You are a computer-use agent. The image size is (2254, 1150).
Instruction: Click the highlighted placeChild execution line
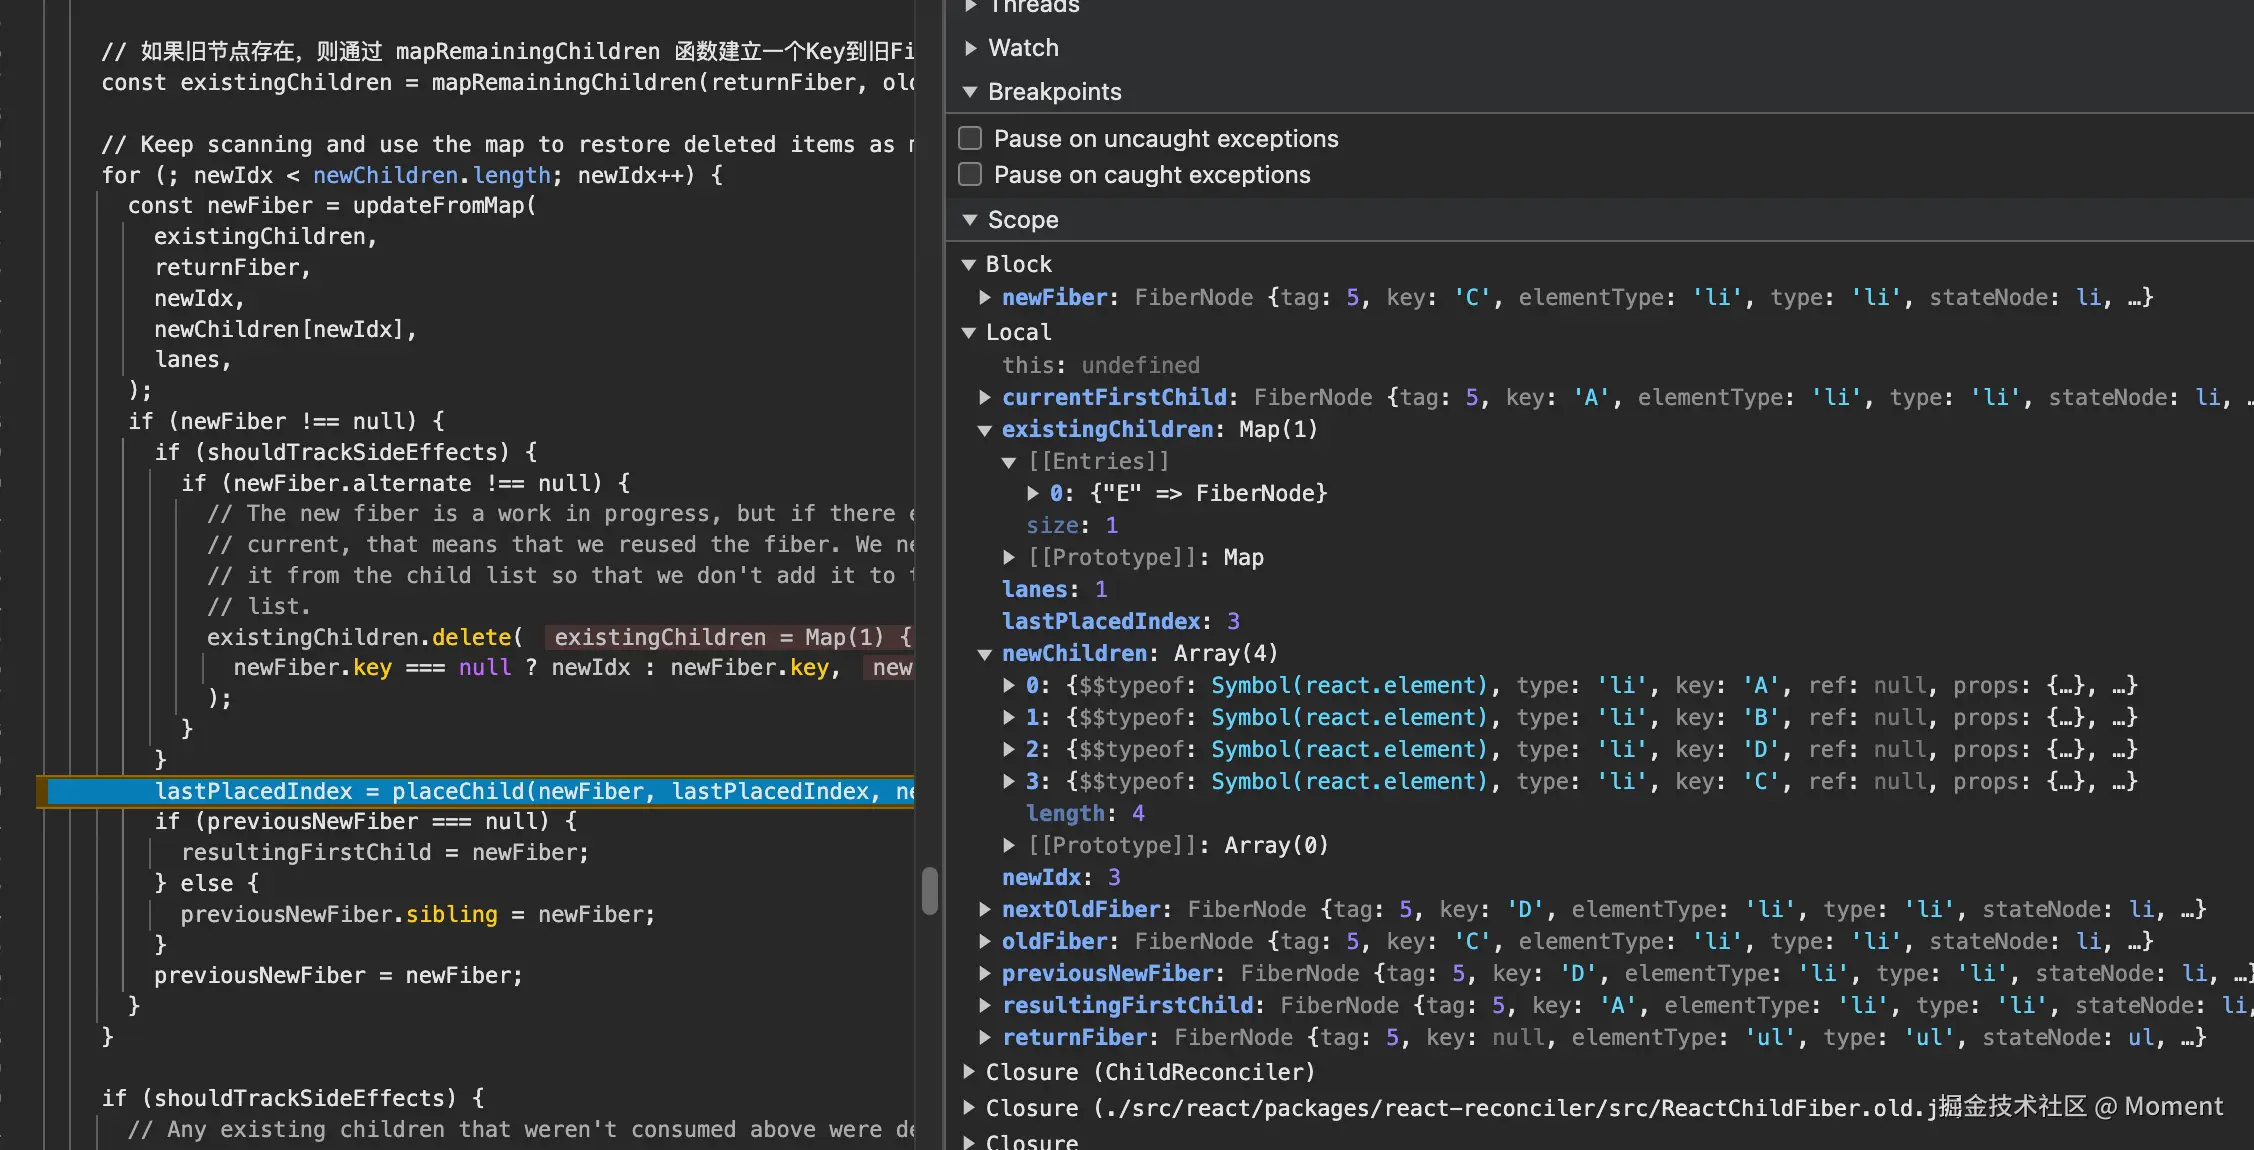480,791
